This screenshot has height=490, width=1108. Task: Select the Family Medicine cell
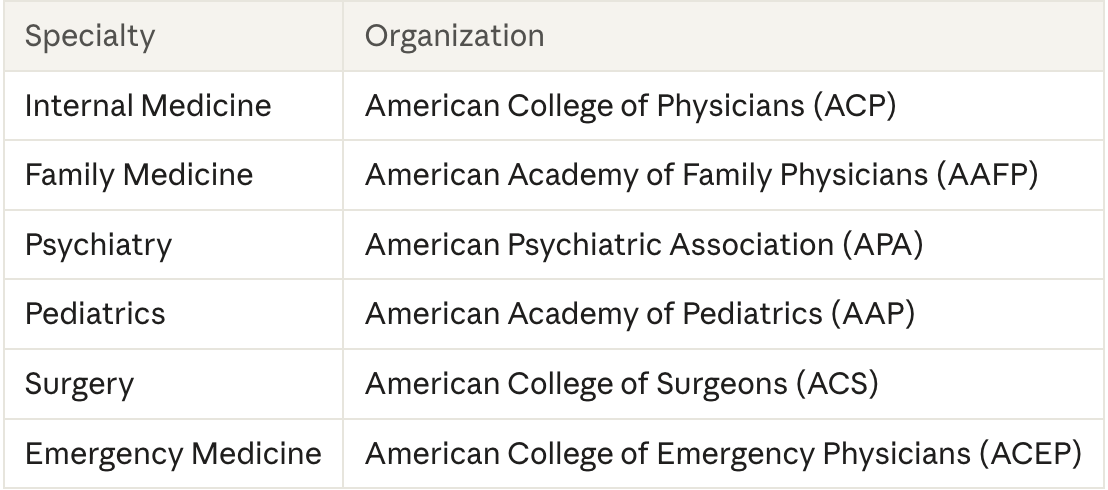coord(174,175)
